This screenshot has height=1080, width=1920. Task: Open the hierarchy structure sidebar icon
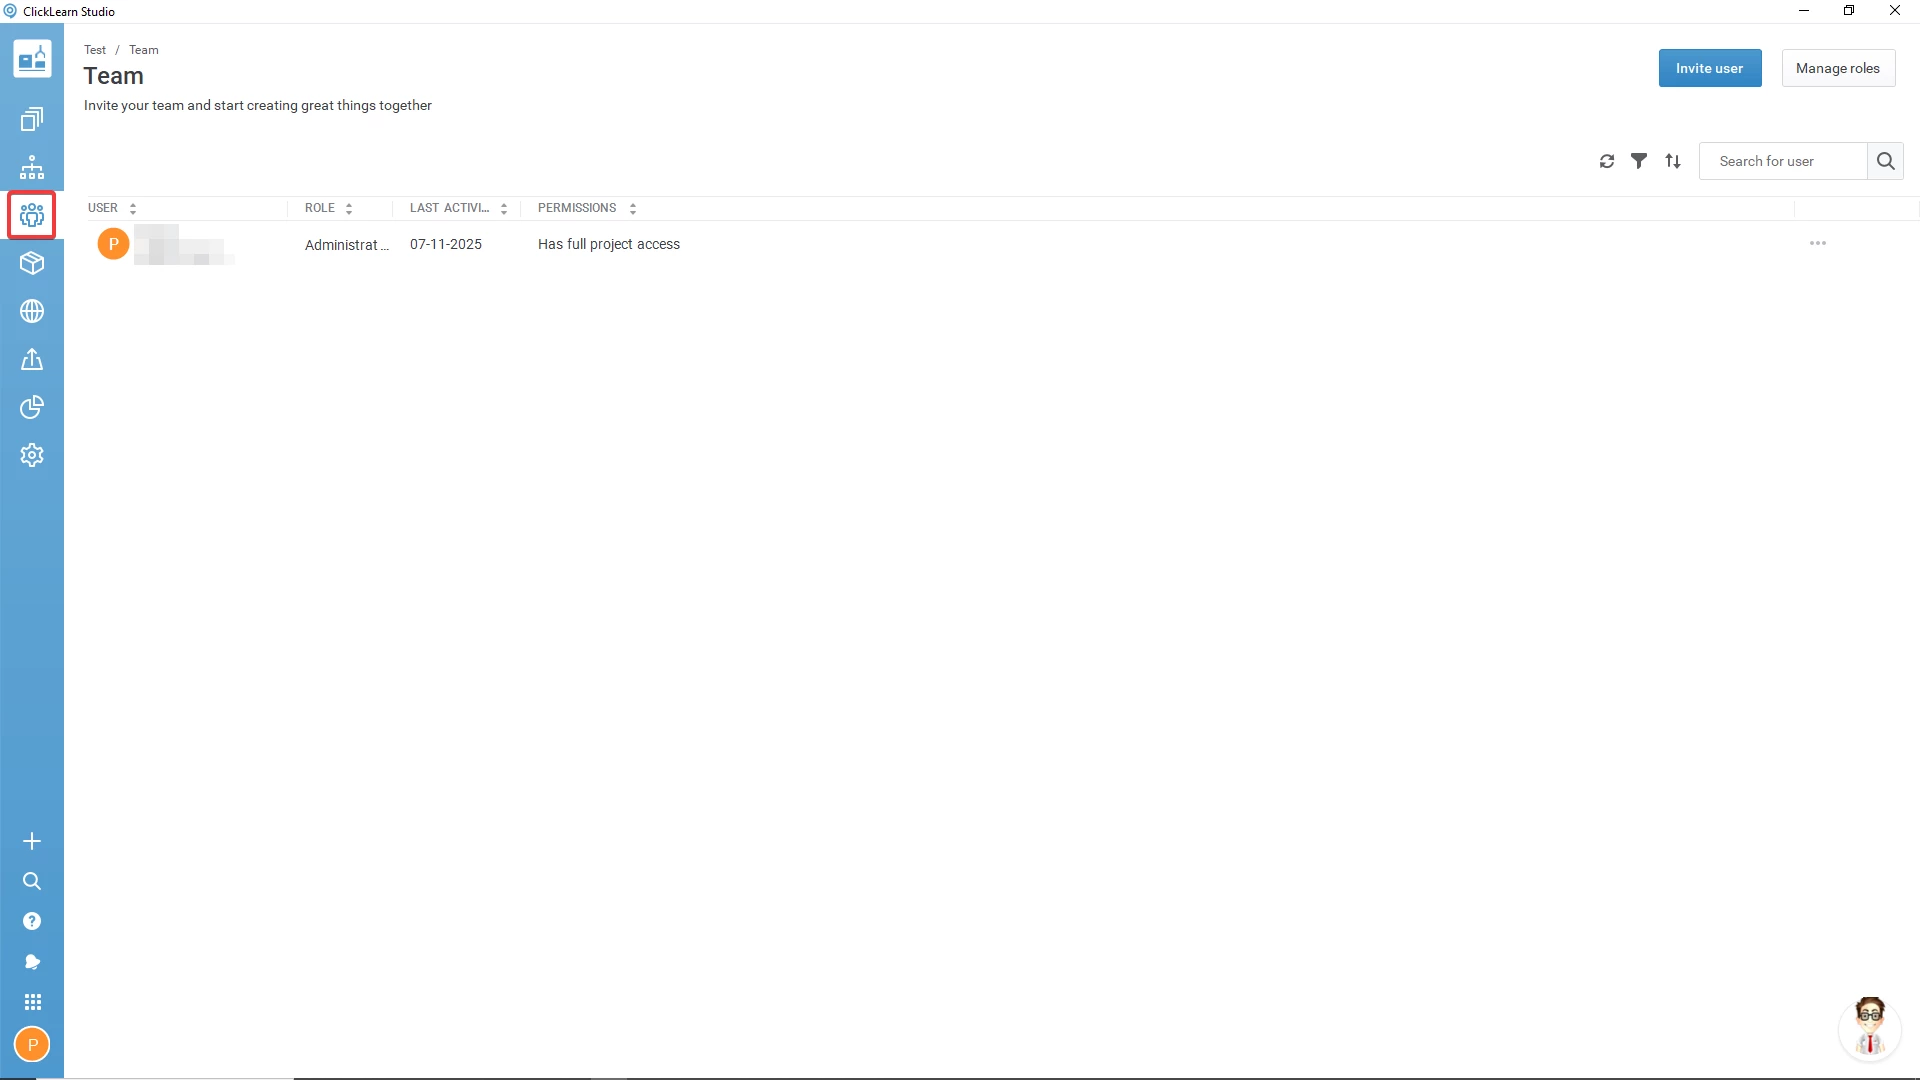click(x=32, y=167)
